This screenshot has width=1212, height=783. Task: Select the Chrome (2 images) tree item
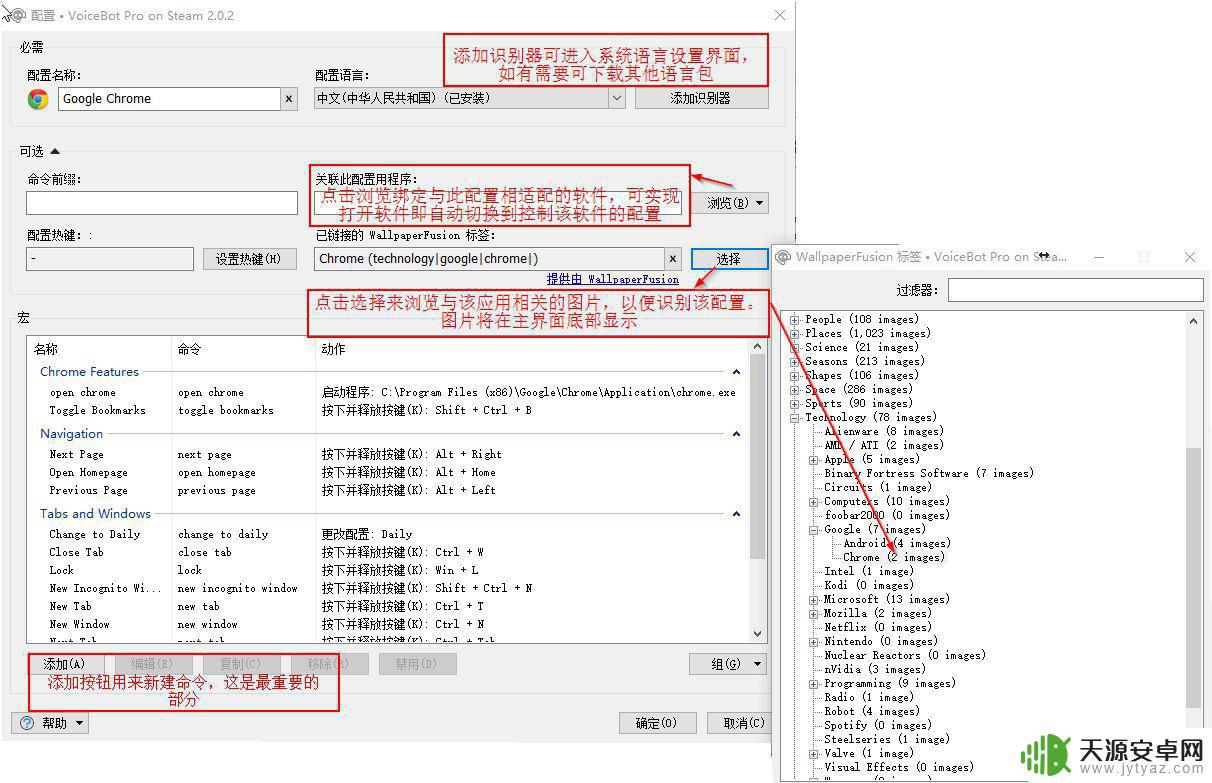coord(893,558)
